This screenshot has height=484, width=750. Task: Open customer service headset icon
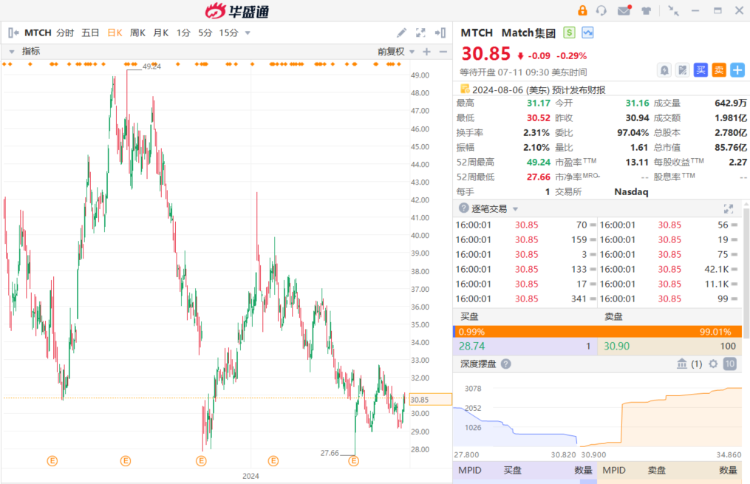(601, 10)
